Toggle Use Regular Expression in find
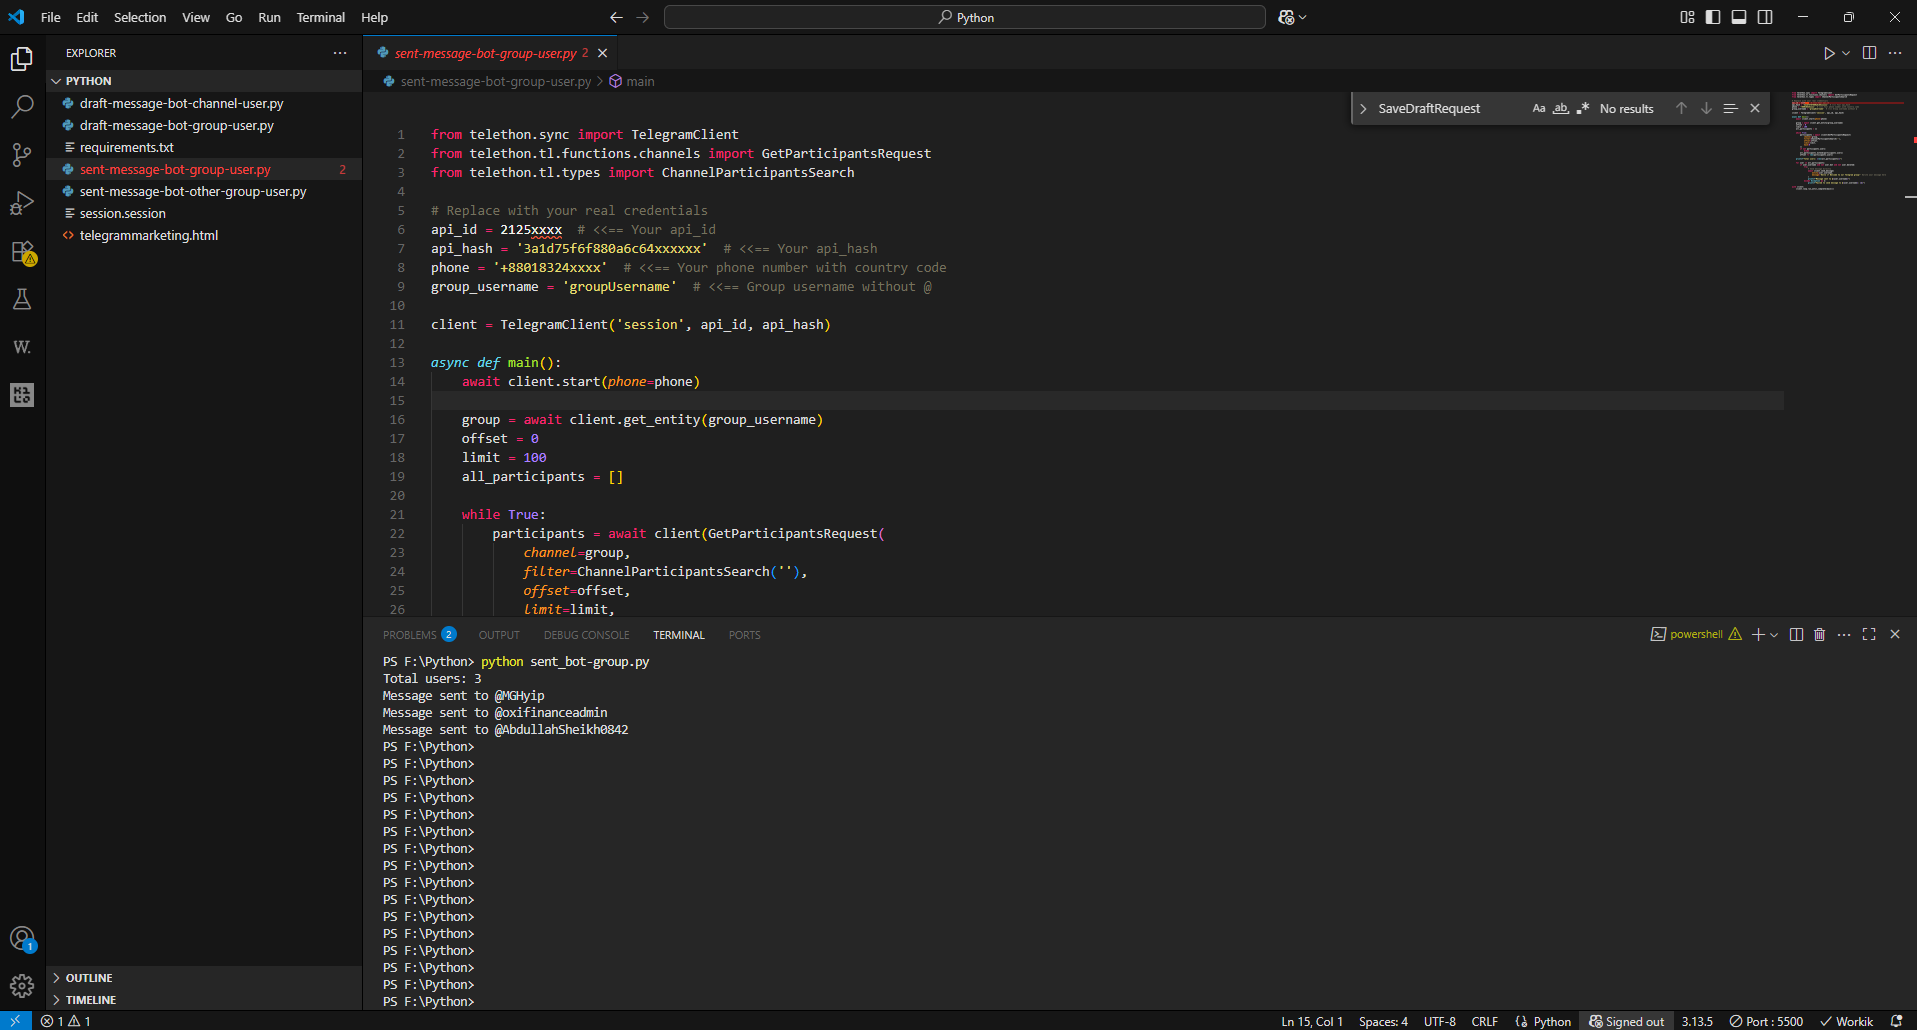 [1582, 108]
